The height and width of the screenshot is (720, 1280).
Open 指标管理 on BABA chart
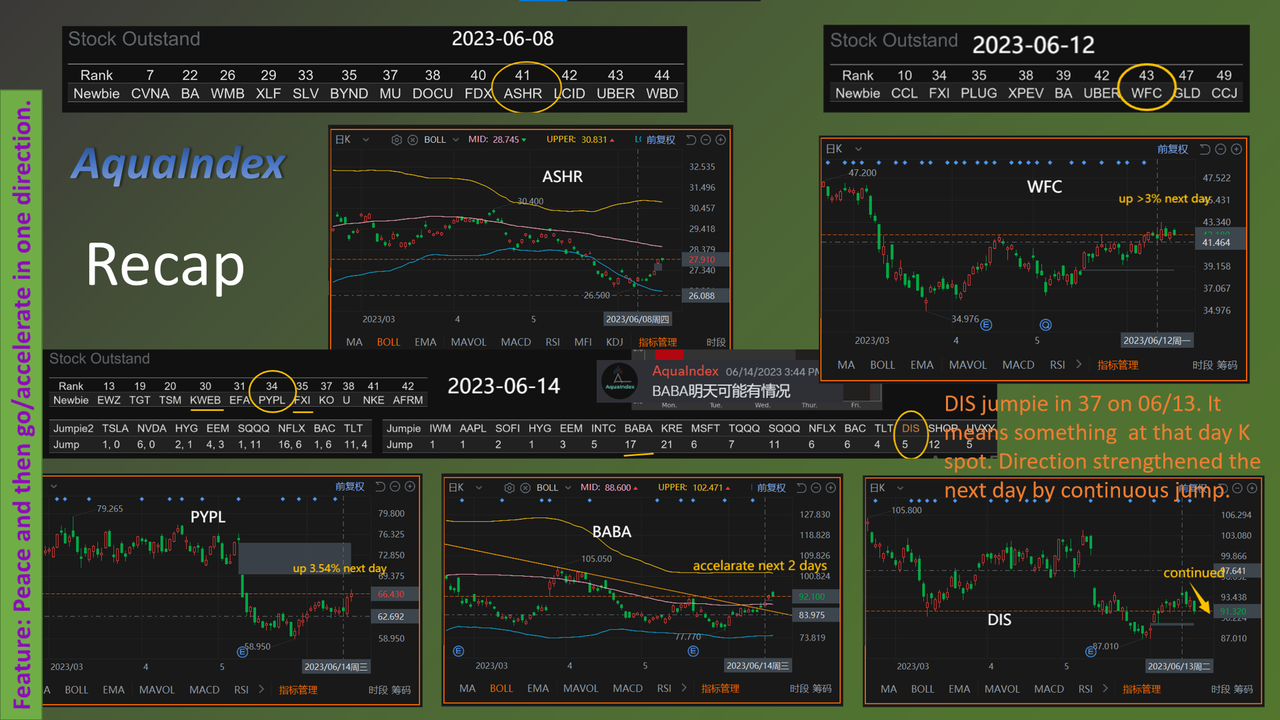[x=721, y=688]
